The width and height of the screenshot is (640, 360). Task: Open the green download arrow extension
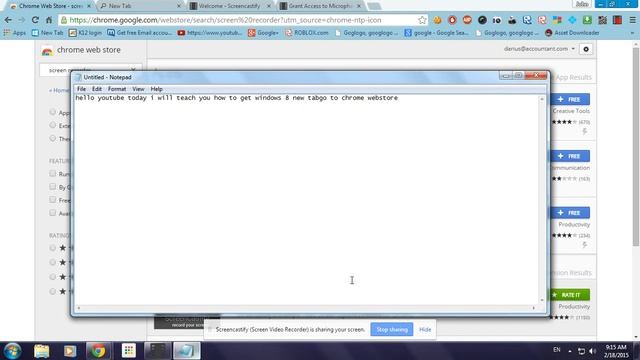pyautogui.click(x=587, y=20)
